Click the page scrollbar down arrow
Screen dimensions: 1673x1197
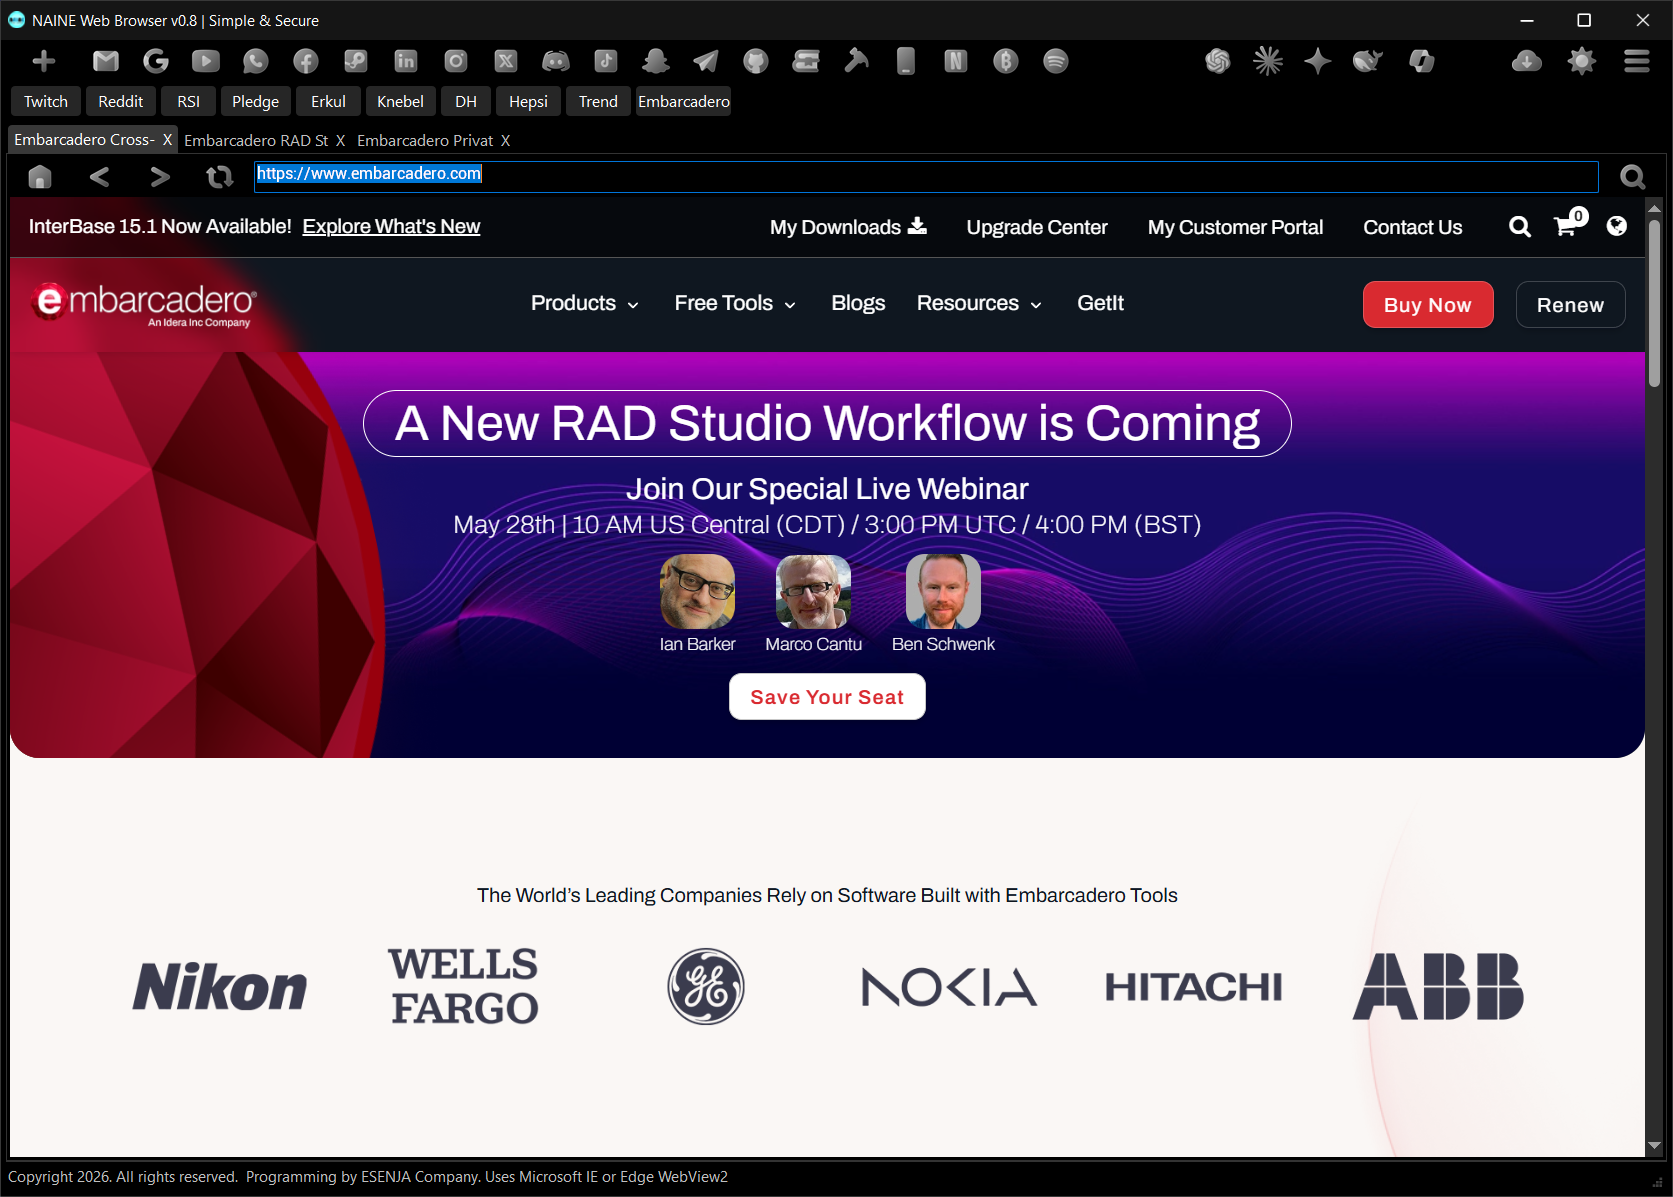pyautogui.click(x=1654, y=1146)
